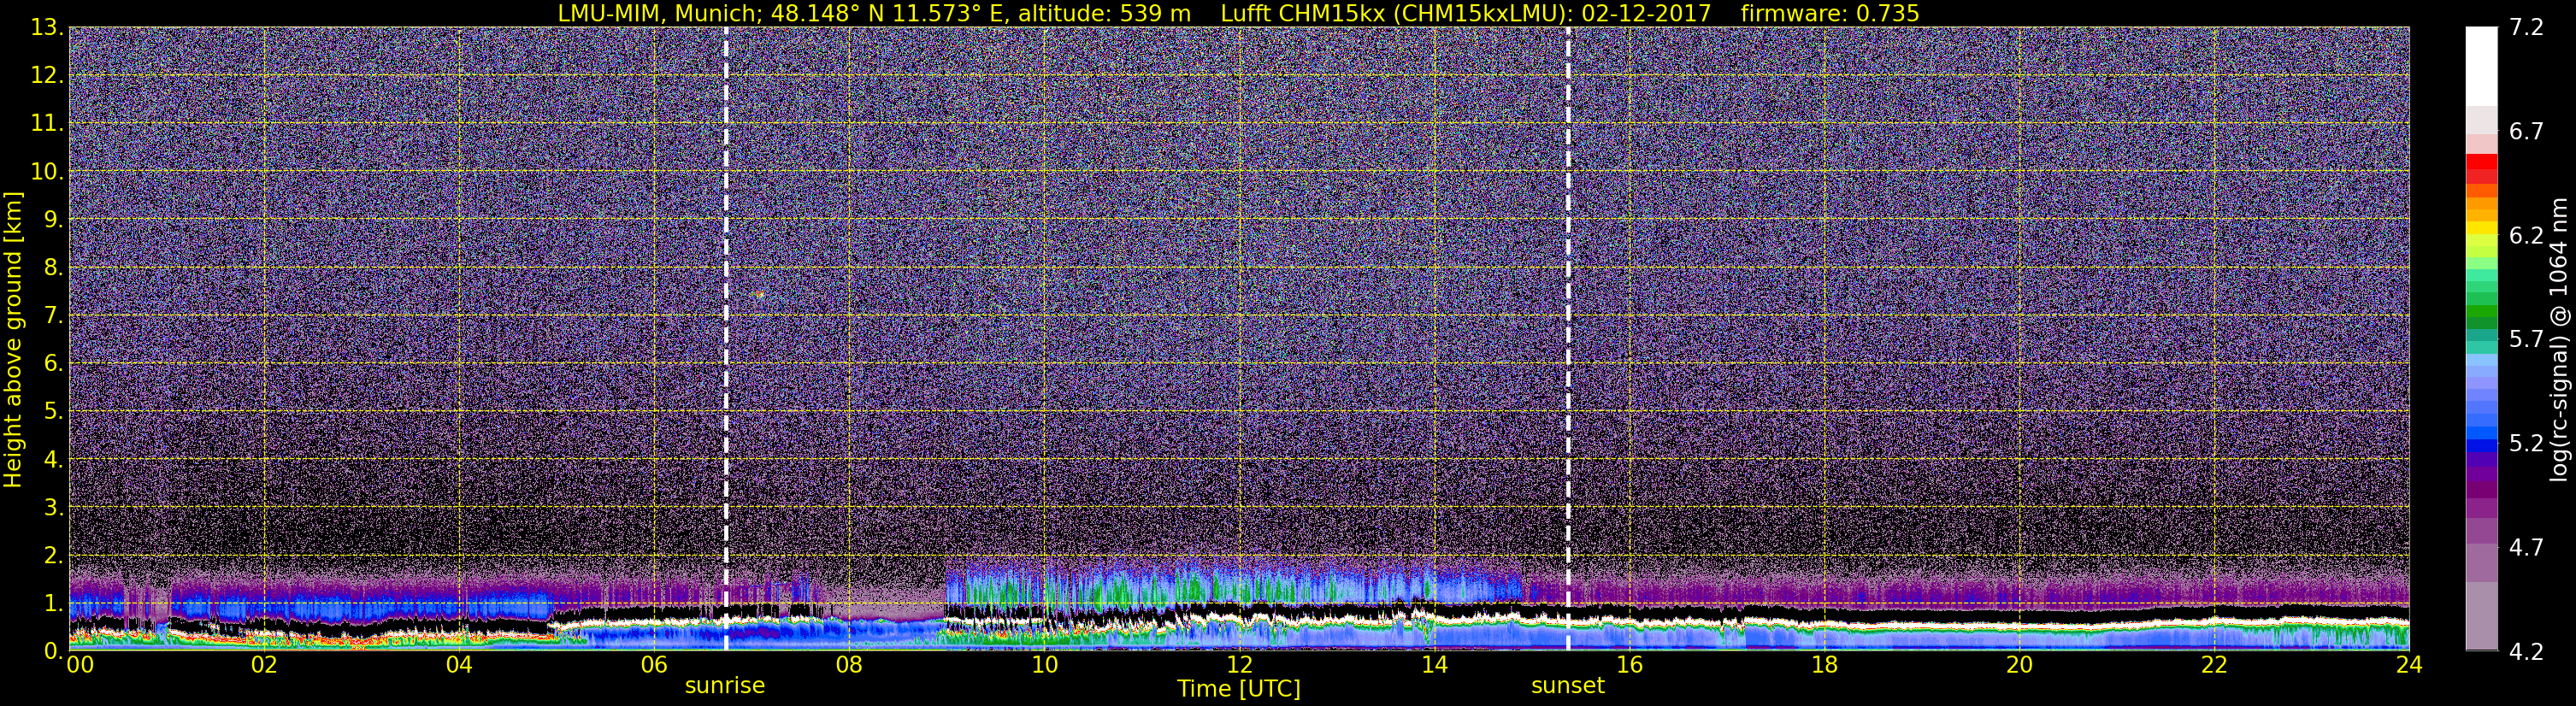Image resolution: width=2576 pixels, height=706 pixels.
Task: Click the height axis tick "13."
Action: click(47, 27)
